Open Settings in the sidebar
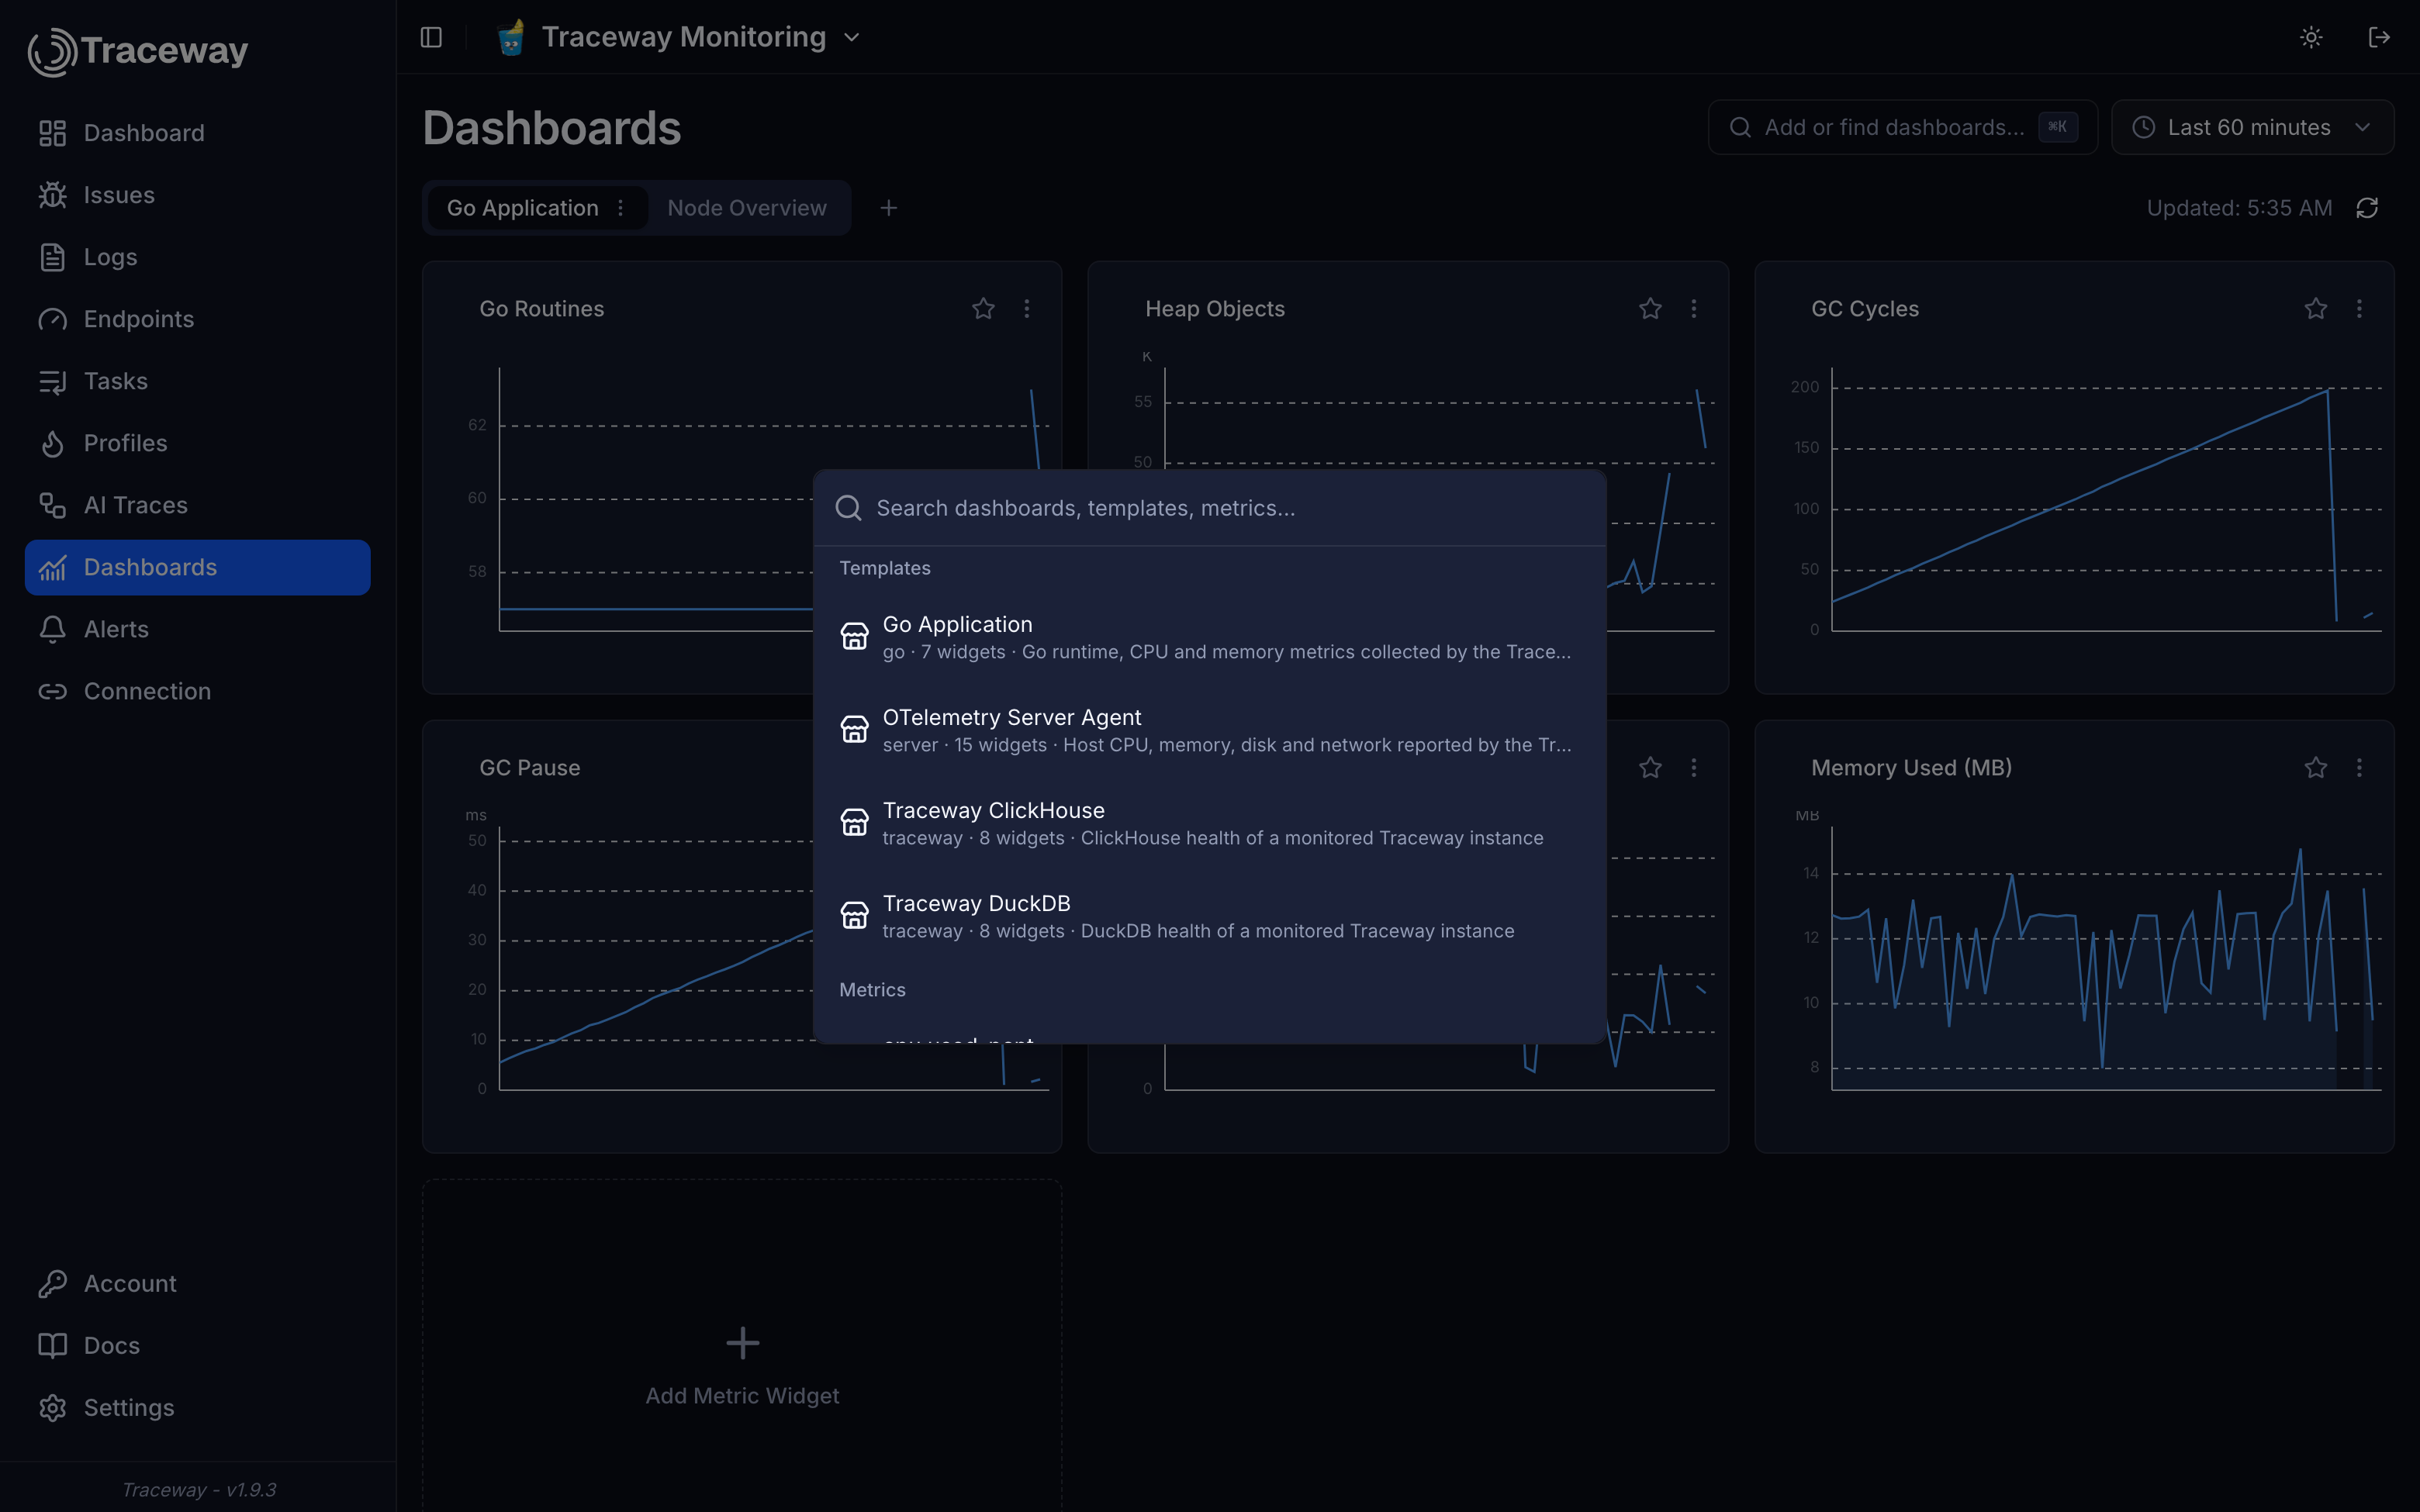Image resolution: width=2420 pixels, height=1512 pixels. (x=197, y=1407)
